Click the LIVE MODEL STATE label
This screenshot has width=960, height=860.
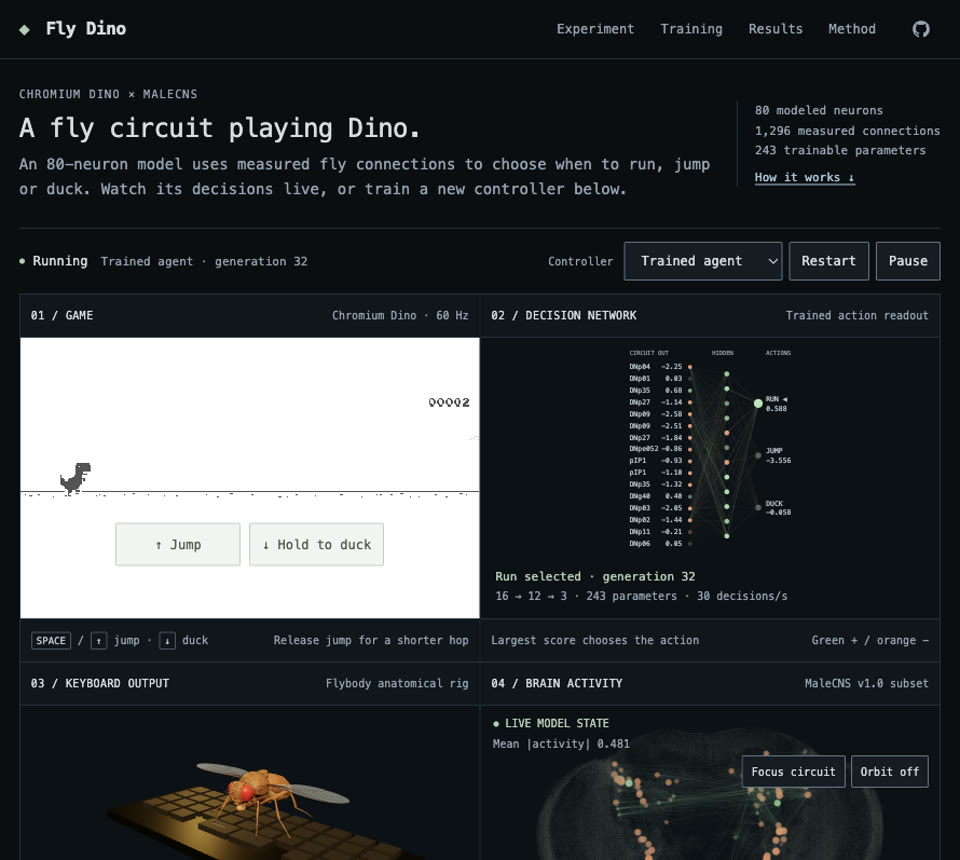click(551, 724)
